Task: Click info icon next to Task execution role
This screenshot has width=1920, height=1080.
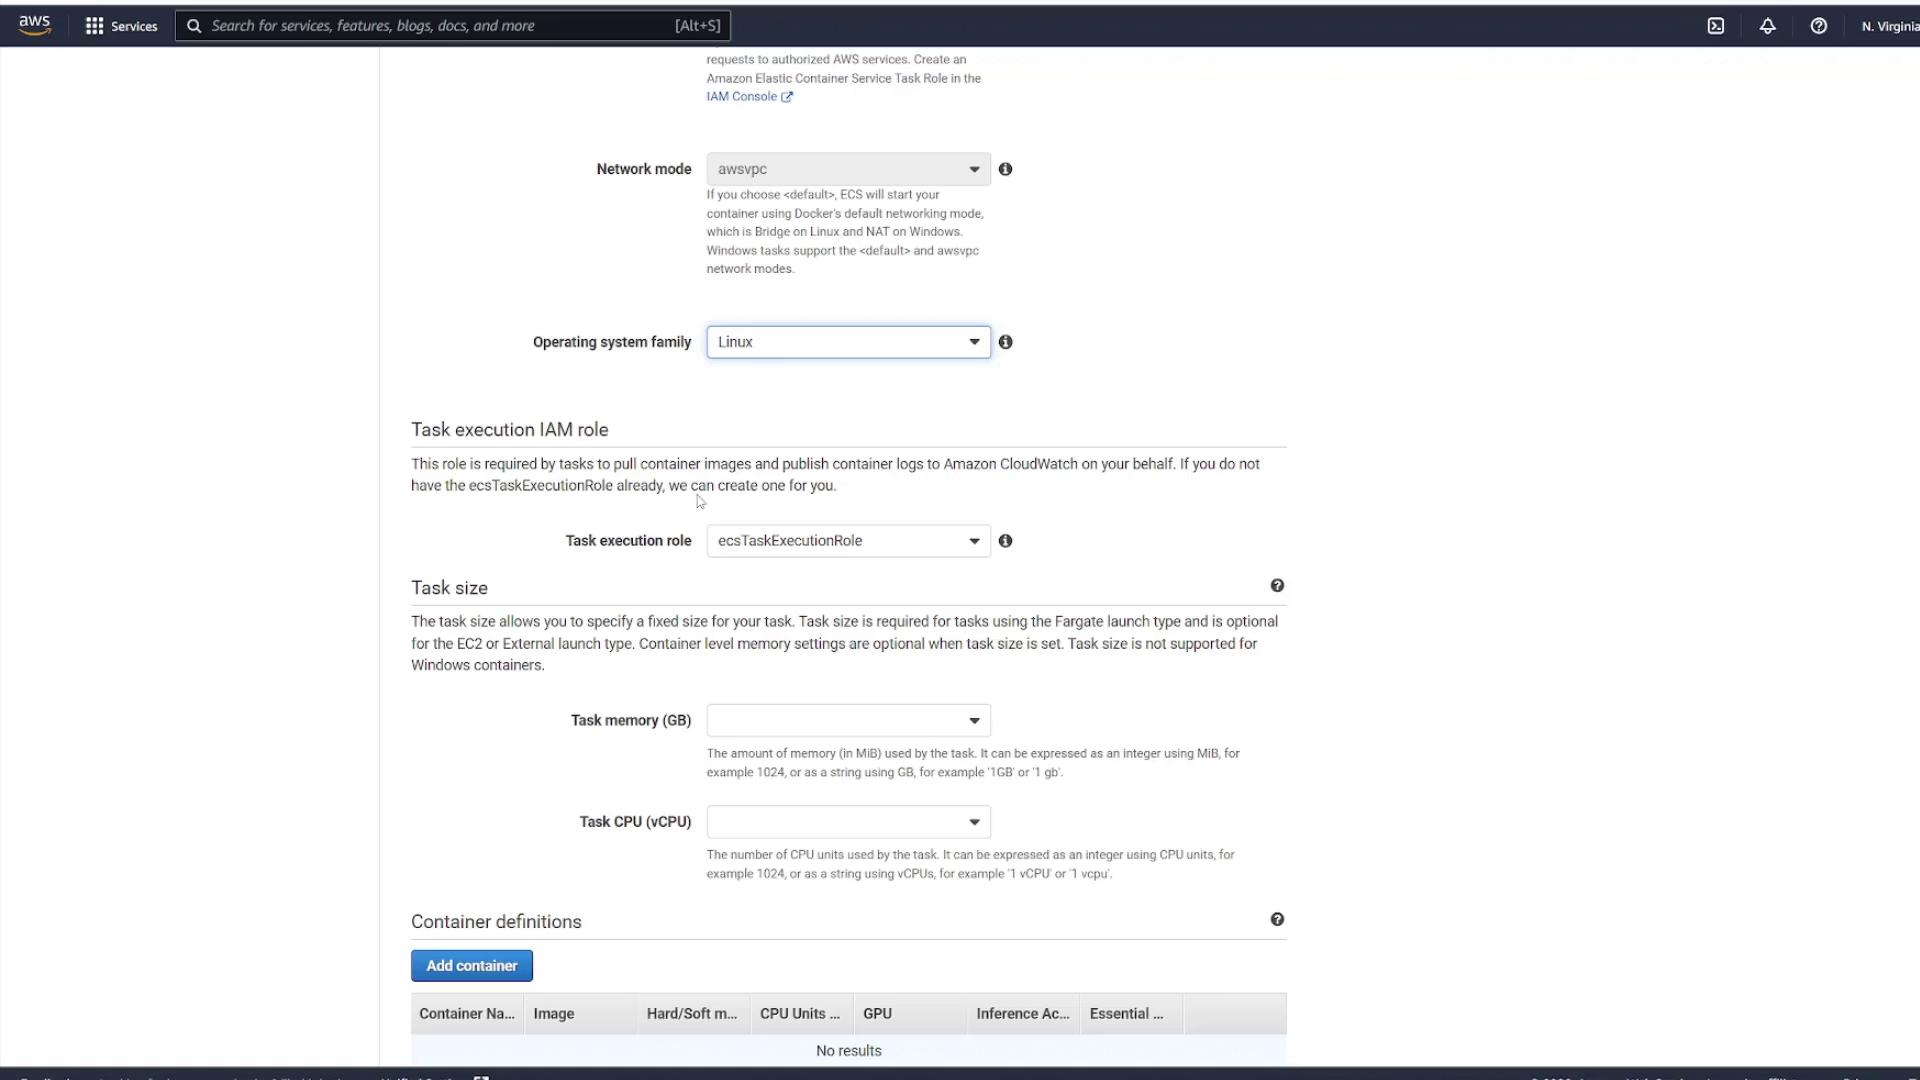Action: (1005, 541)
